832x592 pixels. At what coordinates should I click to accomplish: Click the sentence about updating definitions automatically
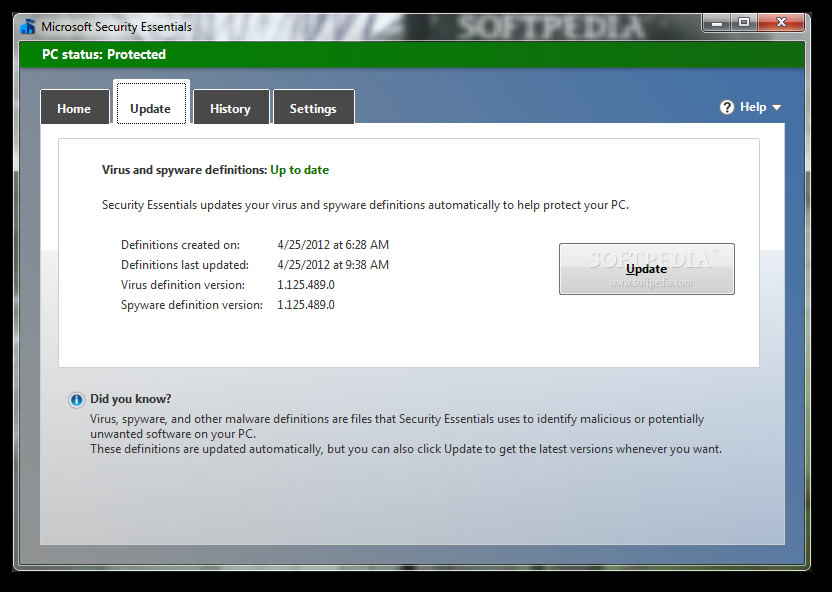[366, 205]
